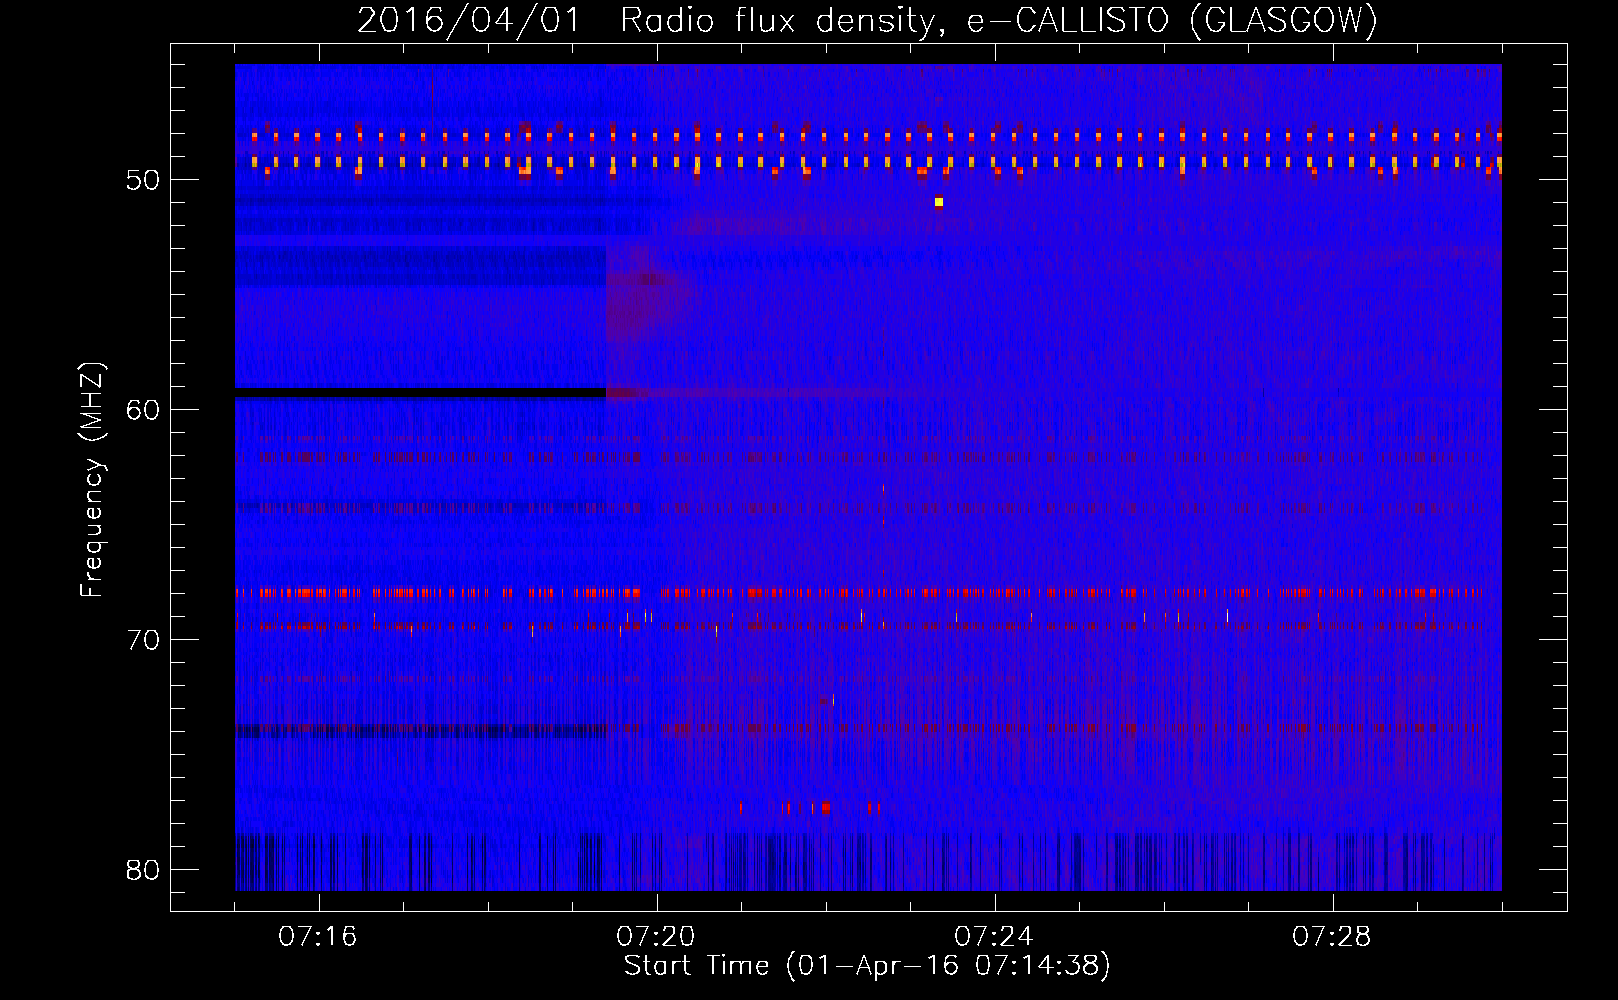Click the black horizontal band near 59 MHz
The width and height of the screenshot is (1618, 1000).
[421, 393]
